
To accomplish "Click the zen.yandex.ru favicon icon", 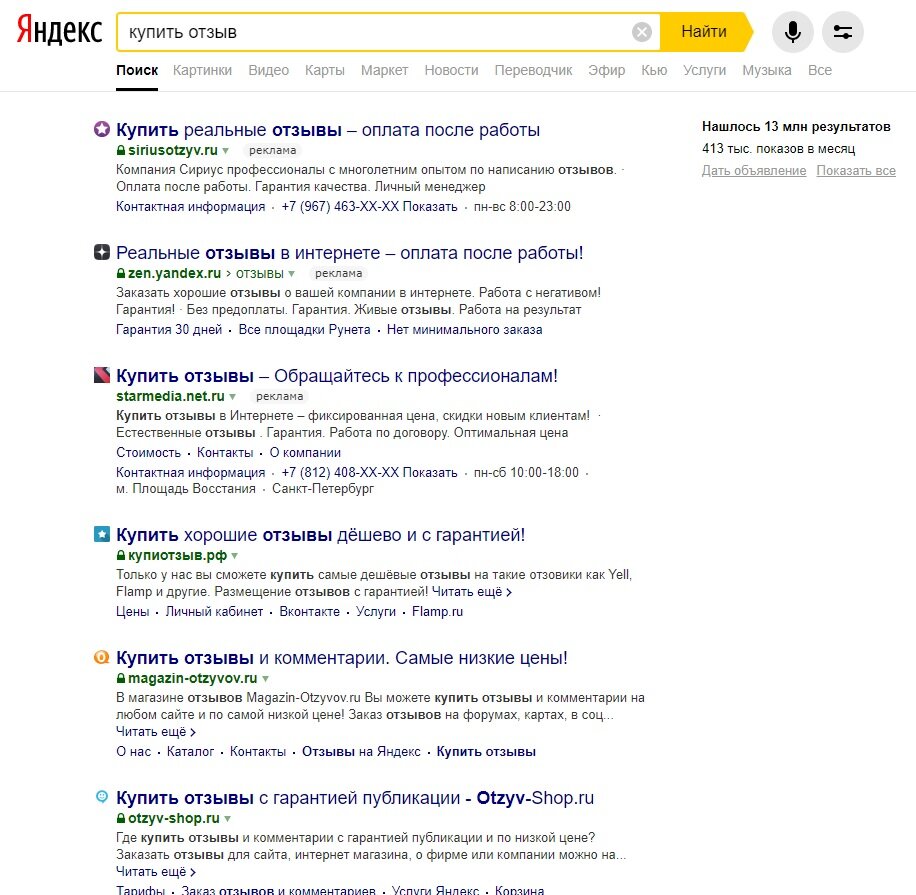I will pyautogui.click(x=102, y=252).
